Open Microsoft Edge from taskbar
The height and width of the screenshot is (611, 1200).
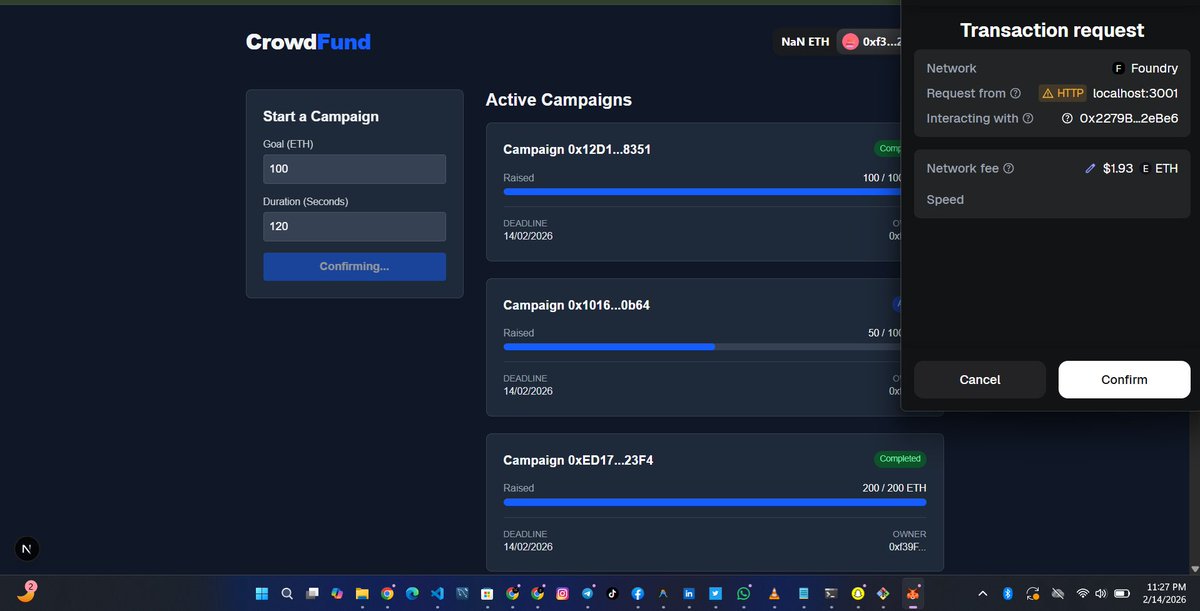coord(412,593)
